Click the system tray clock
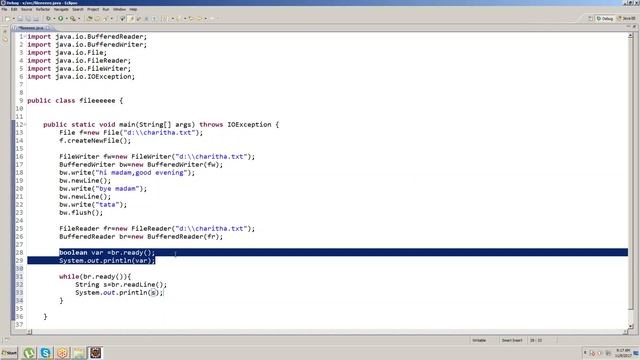640x360 pixels. click(623, 353)
